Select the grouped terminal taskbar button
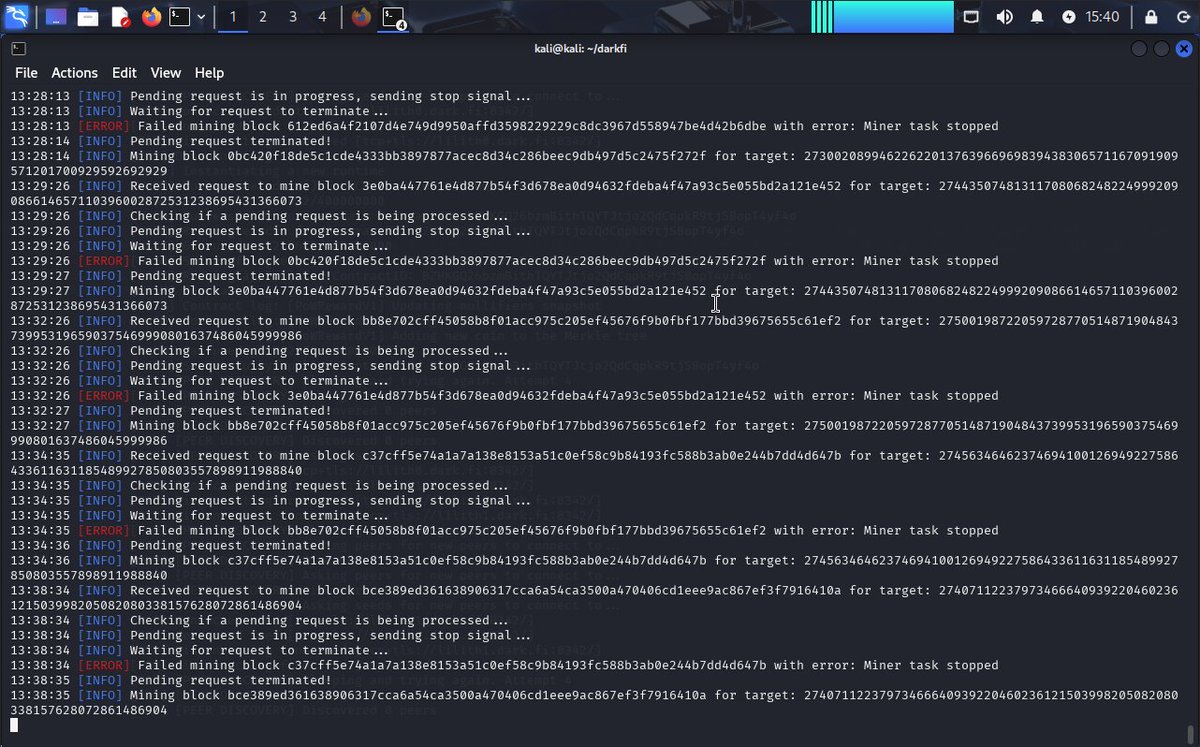Viewport: 1200px width, 747px height. 394,17
